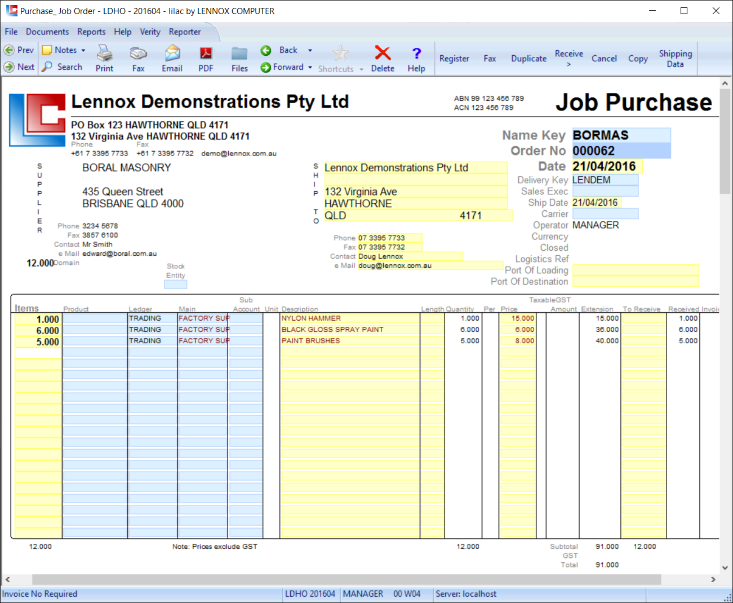Navigate Forward with green arrow
This screenshot has height=603, width=733.
282,67
